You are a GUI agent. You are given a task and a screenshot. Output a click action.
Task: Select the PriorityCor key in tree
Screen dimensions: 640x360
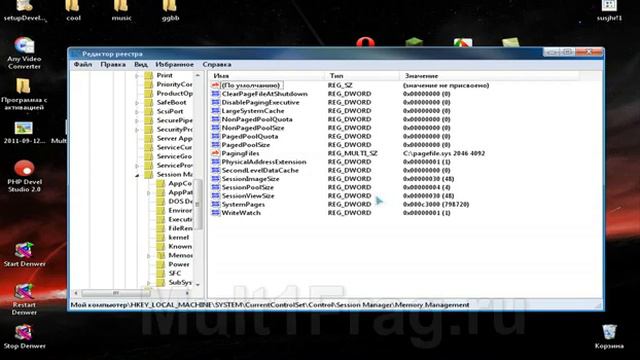(x=174, y=84)
